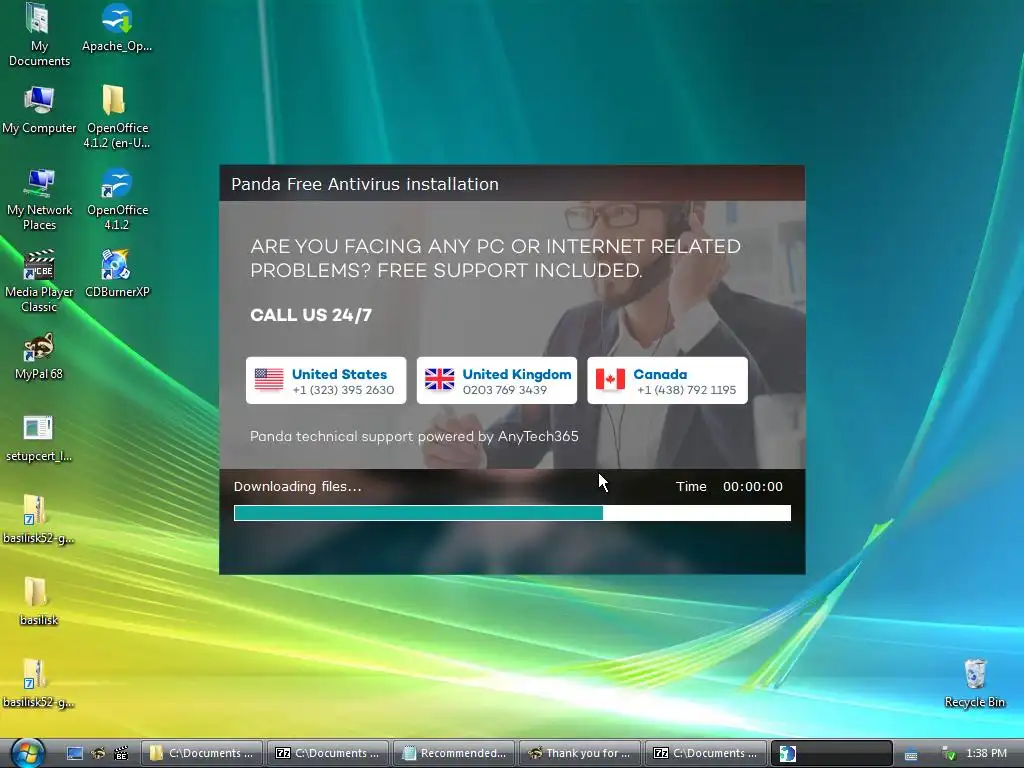Open the My Documents desktop icon
Image resolution: width=1024 pixels, height=768 pixels.
click(x=39, y=34)
